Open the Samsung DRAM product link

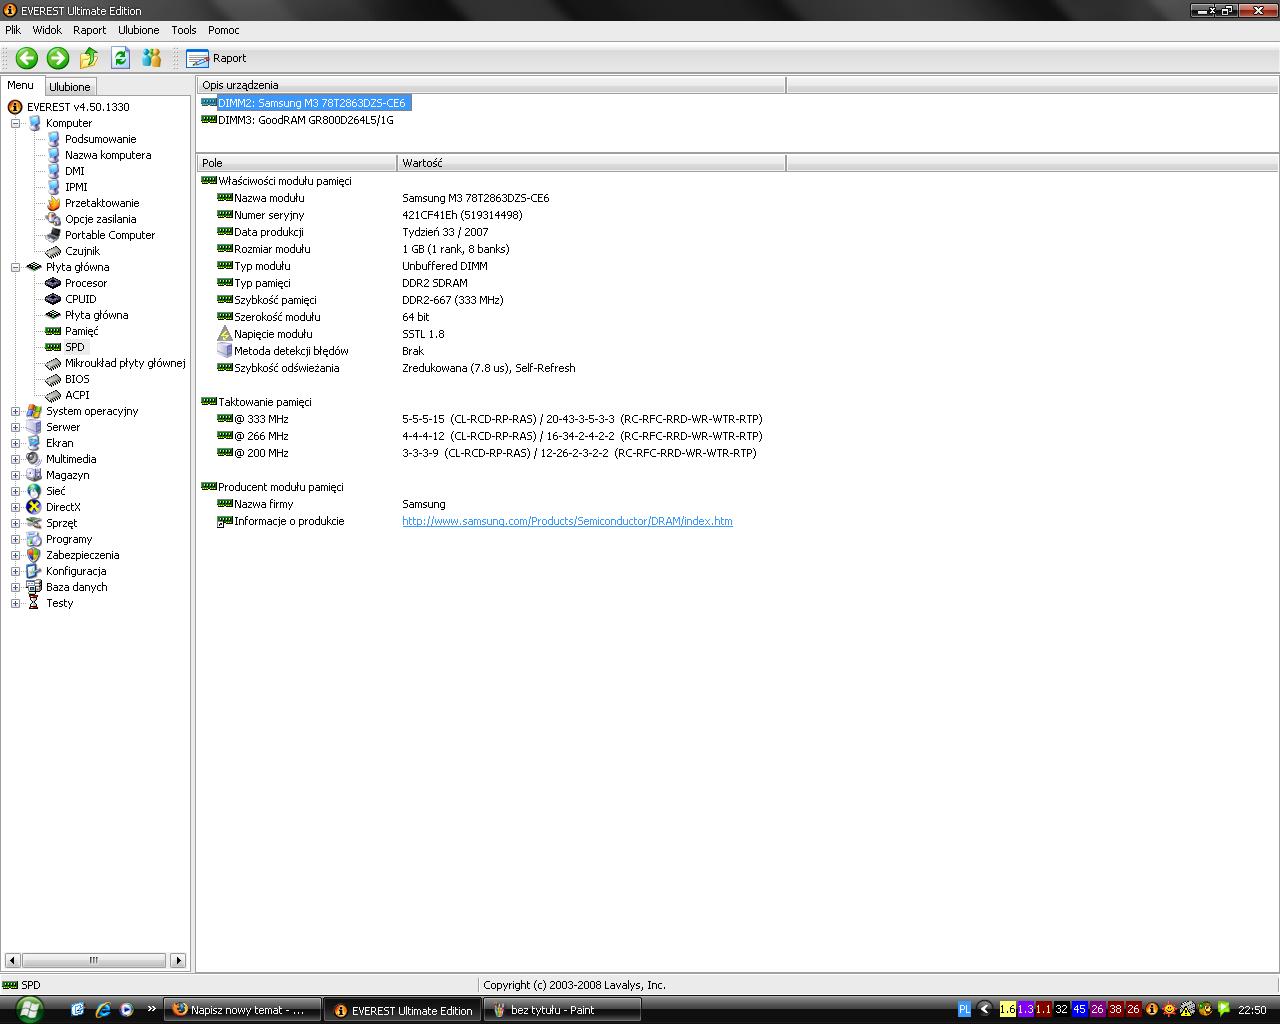click(x=567, y=521)
